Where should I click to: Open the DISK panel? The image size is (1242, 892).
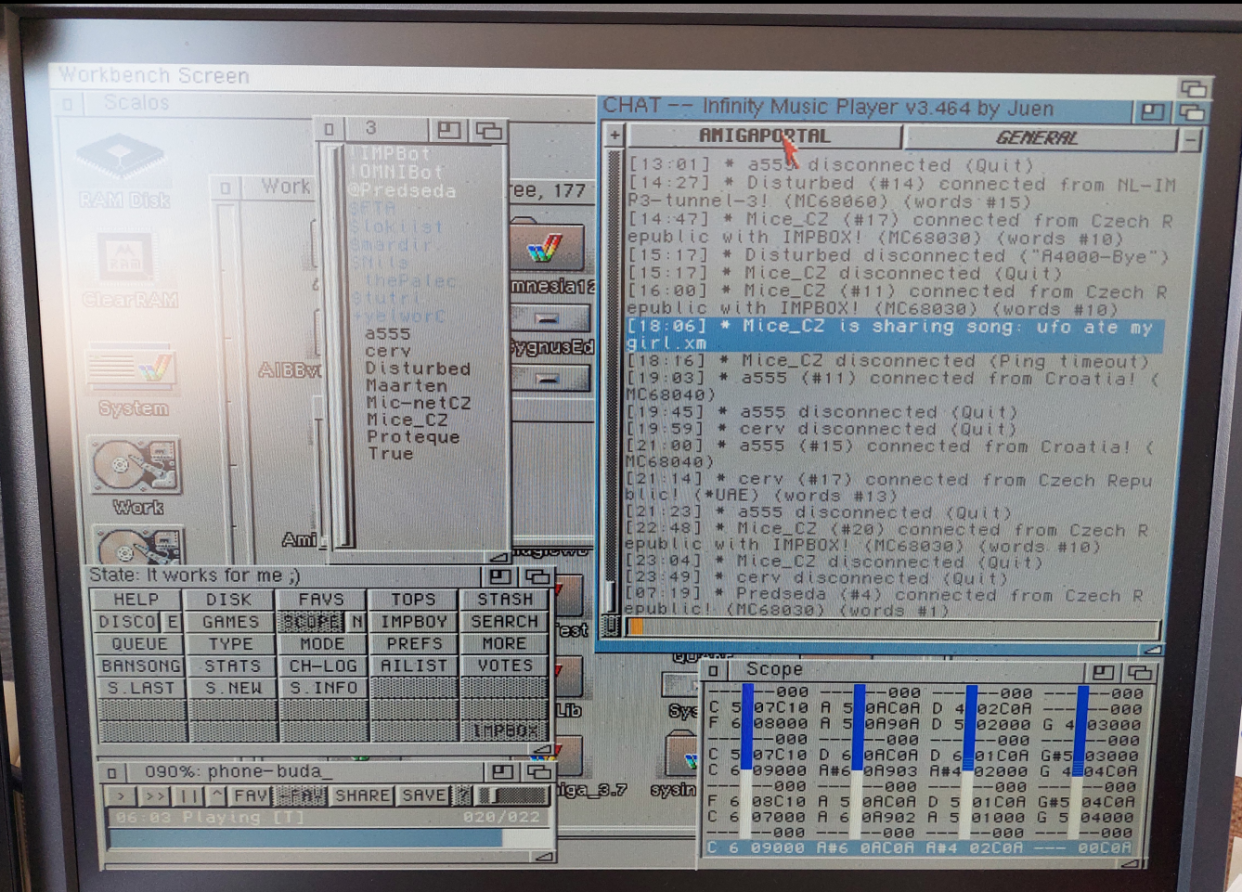pos(229,599)
